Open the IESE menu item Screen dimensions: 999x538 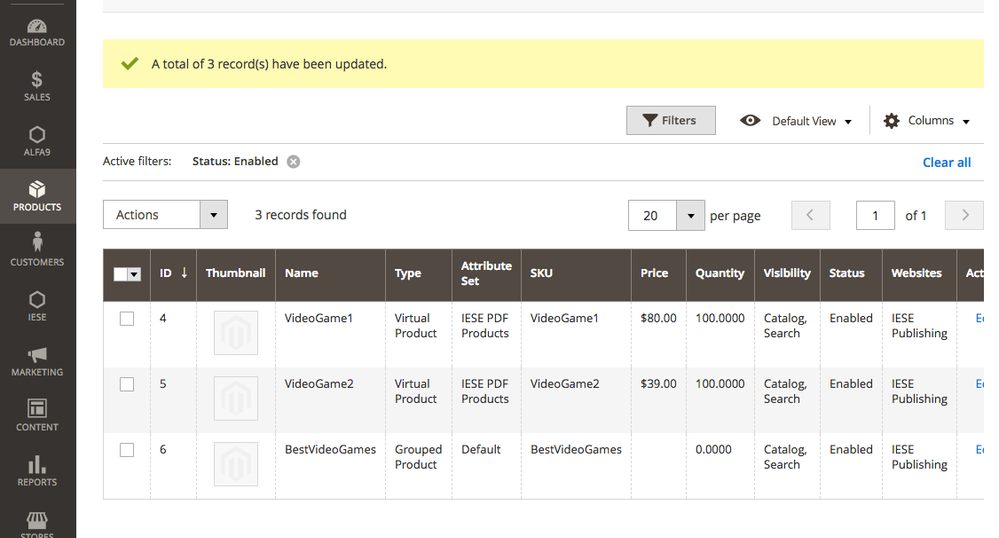pyautogui.click(x=37, y=305)
